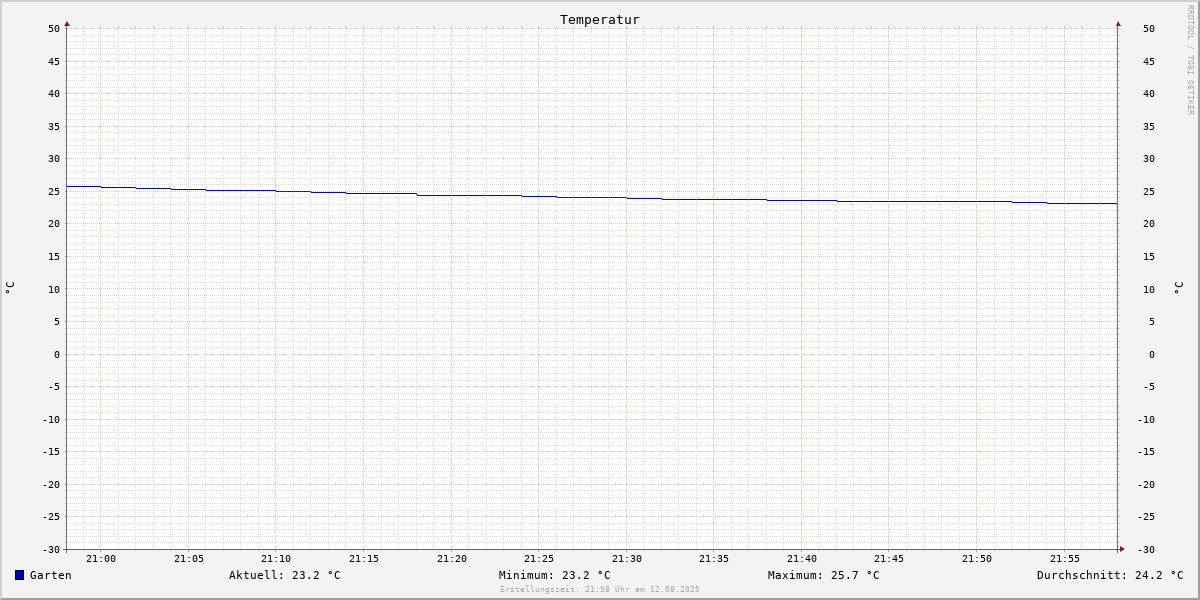Click the blue Garten temperature line
This screenshot has width=1200, height=600.
[590, 197]
